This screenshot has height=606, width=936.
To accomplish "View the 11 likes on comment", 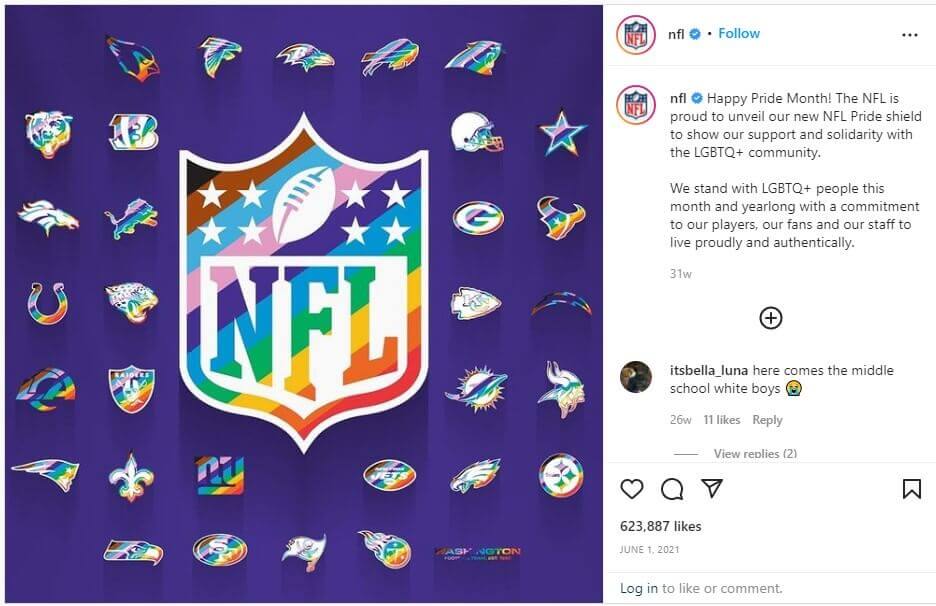I will pyautogui.click(x=721, y=420).
